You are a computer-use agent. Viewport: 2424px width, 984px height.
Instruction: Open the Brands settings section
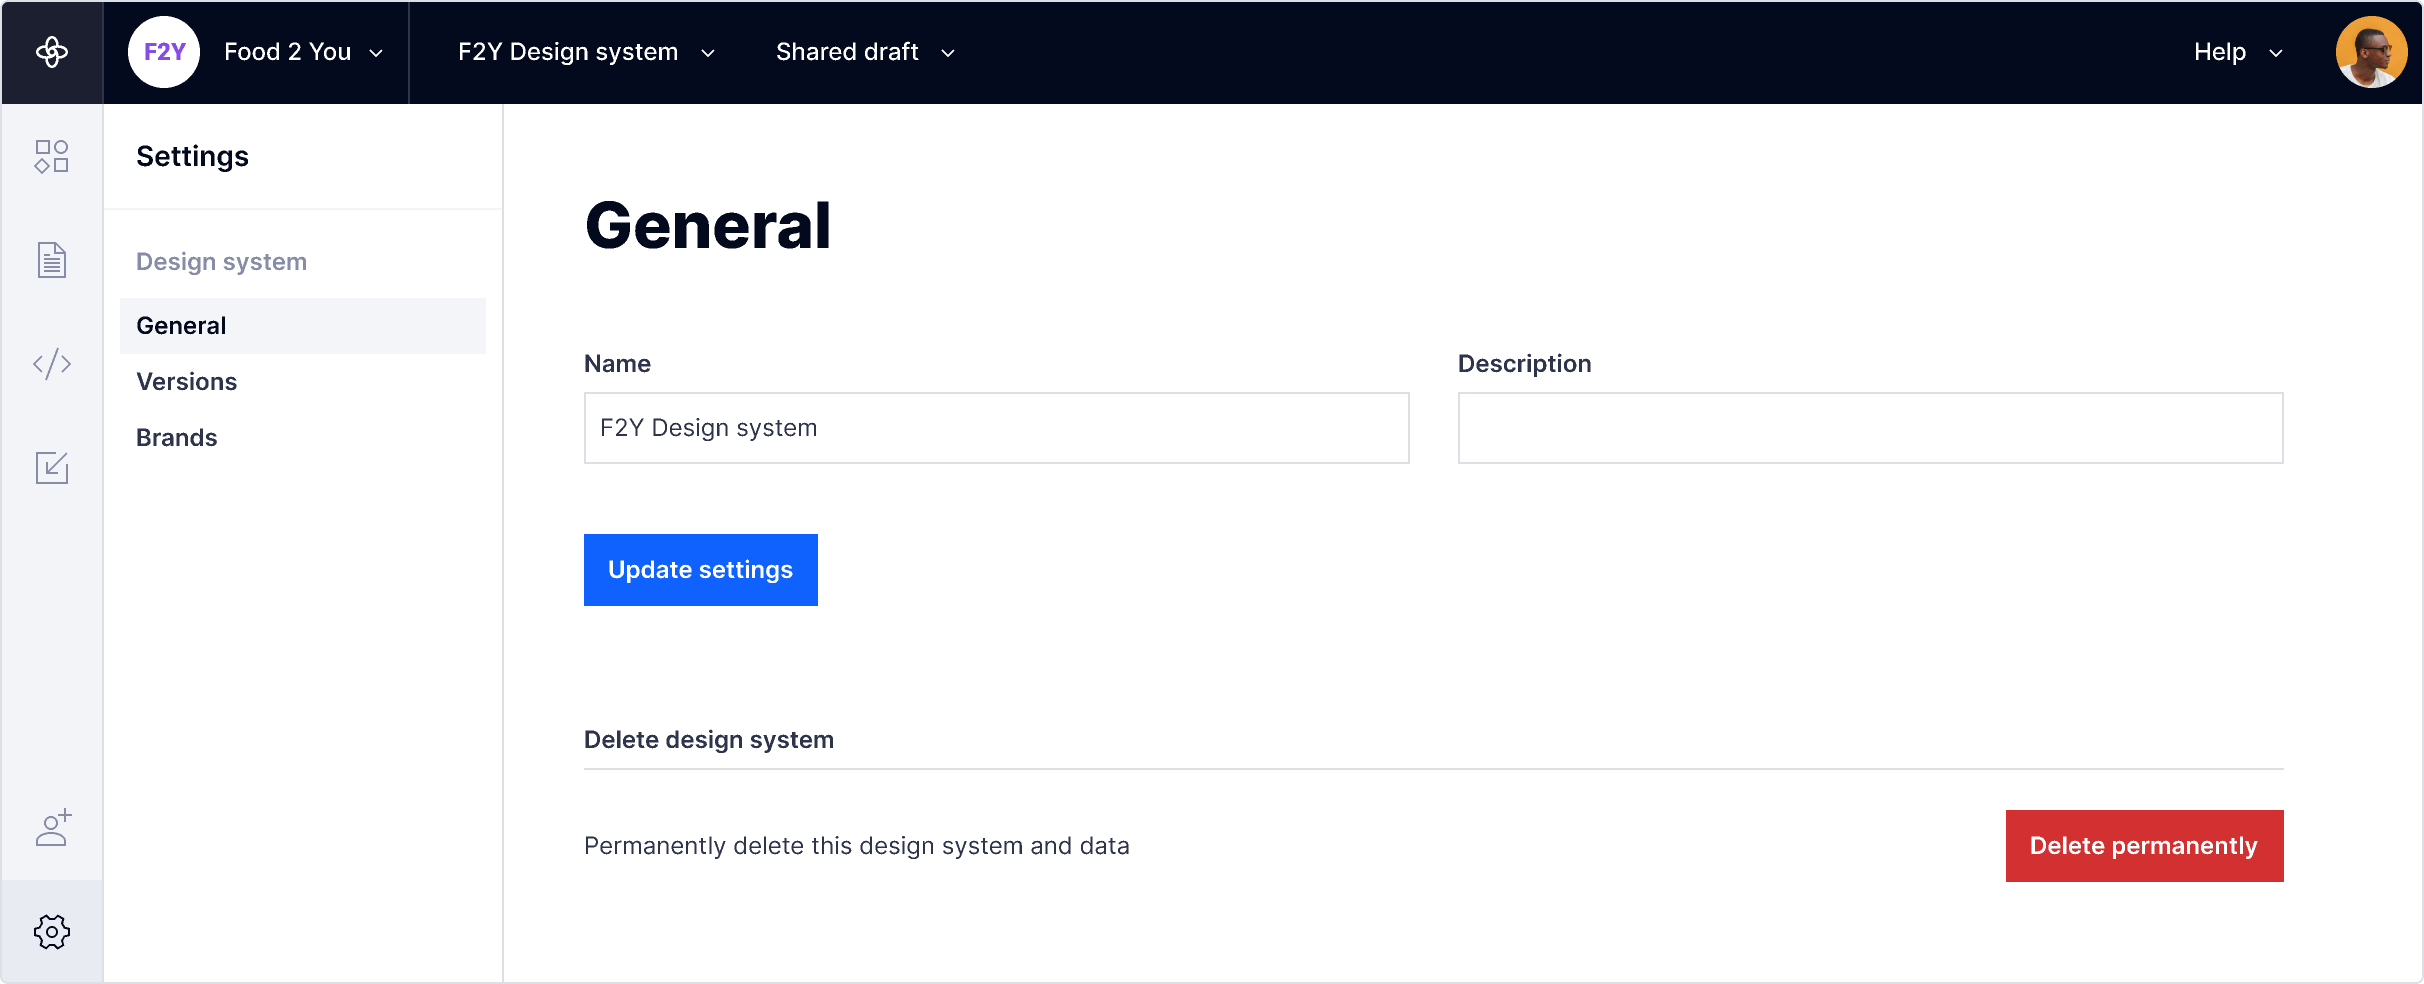[177, 437]
